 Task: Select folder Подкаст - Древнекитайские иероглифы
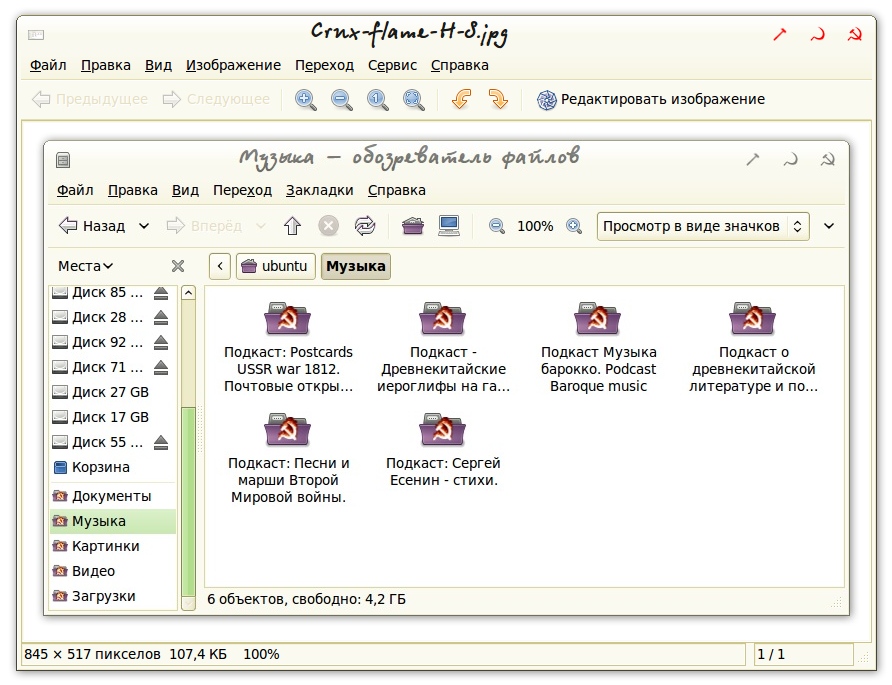[x=443, y=347]
